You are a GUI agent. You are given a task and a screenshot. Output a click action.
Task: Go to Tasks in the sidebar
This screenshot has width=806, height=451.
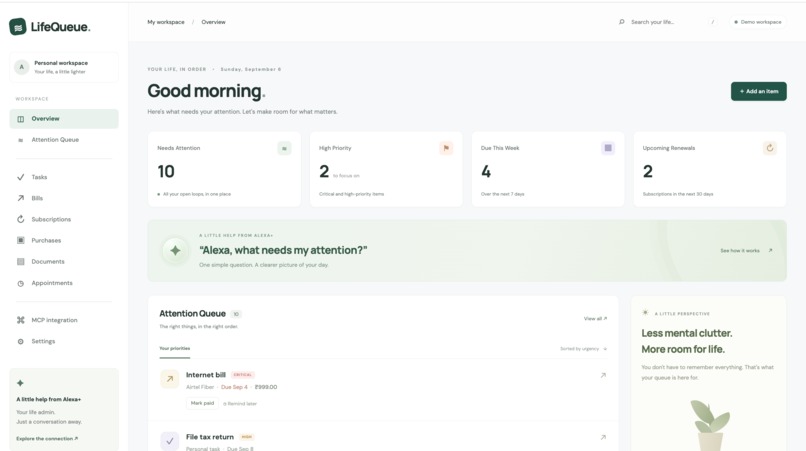pos(64,177)
